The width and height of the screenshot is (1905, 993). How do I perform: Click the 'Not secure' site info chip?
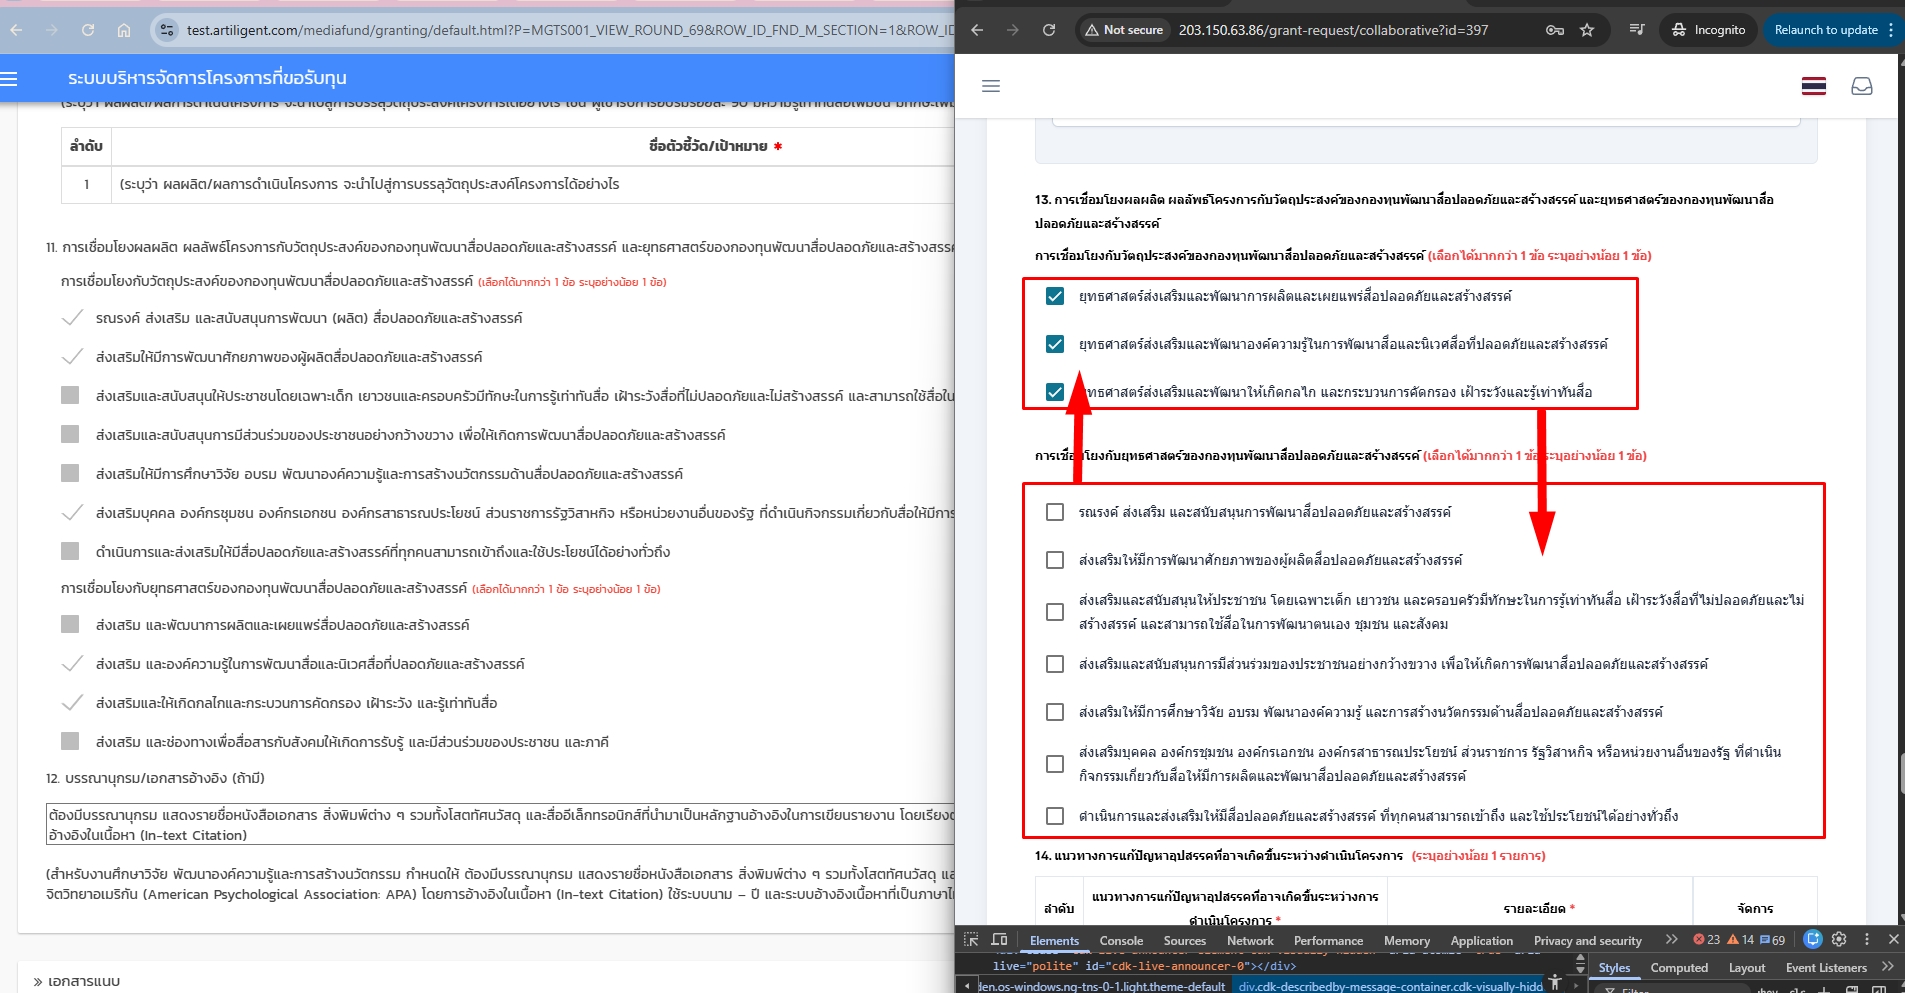(x=1125, y=30)
